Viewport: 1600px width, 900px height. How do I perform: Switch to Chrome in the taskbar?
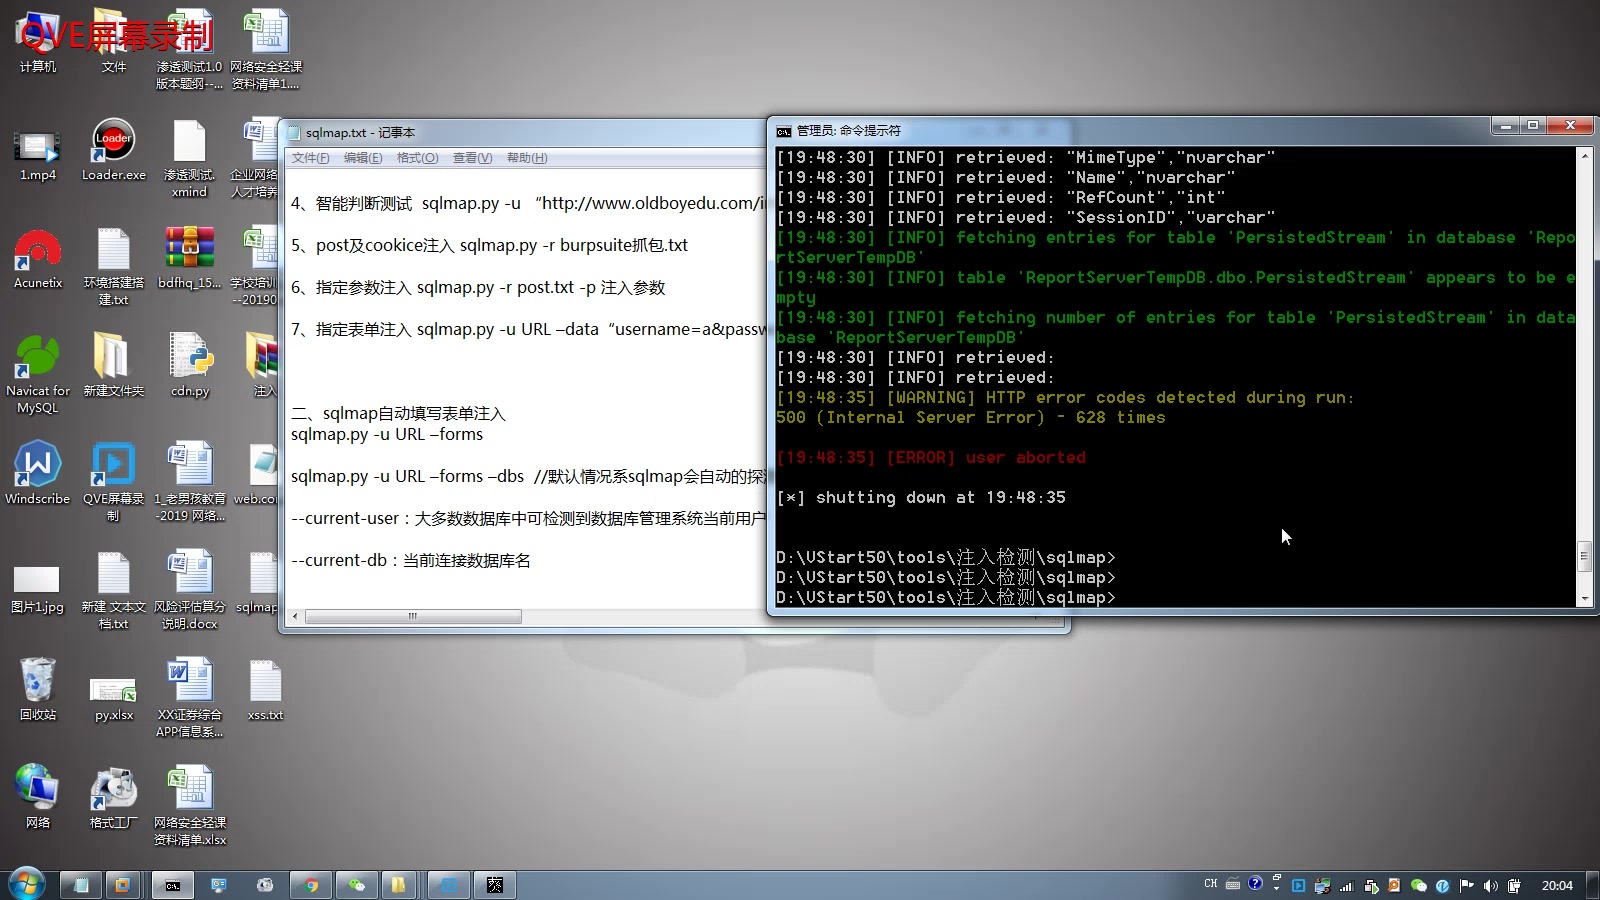(311, 885)
